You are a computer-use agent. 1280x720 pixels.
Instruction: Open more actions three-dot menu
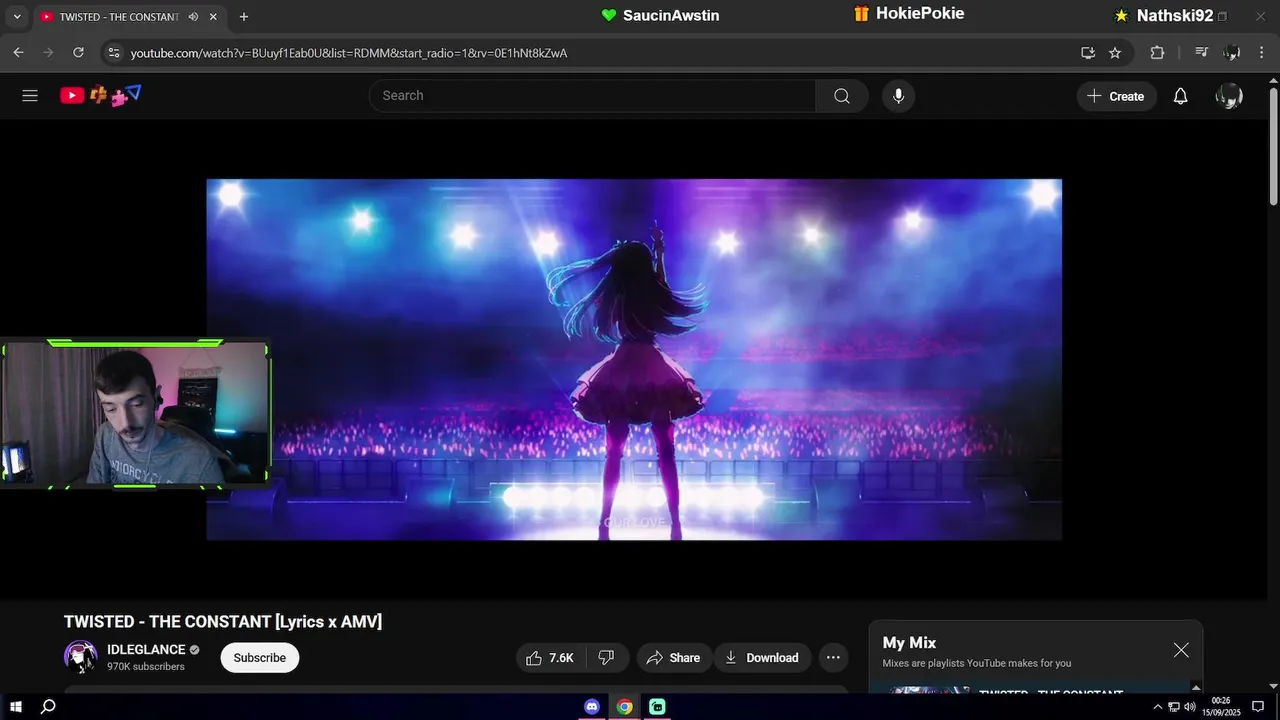click(833, 658)
